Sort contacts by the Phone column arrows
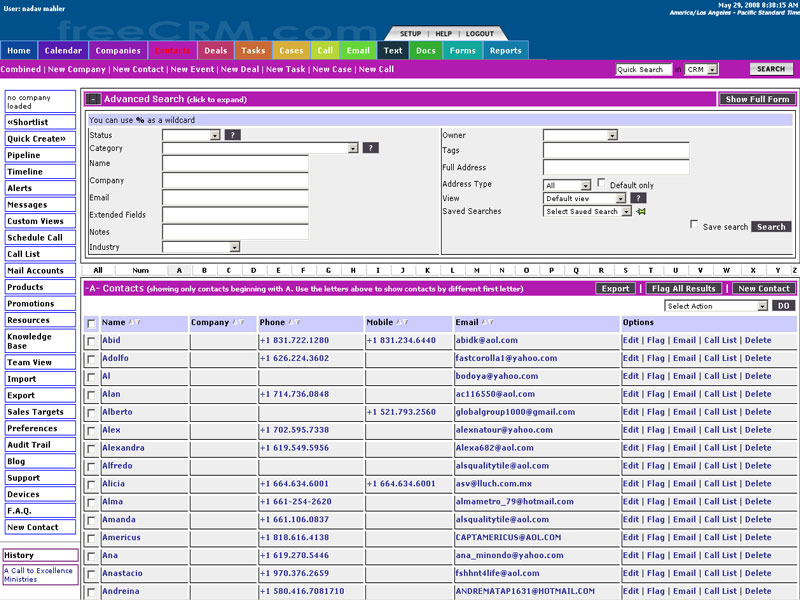 coord(294,322)
